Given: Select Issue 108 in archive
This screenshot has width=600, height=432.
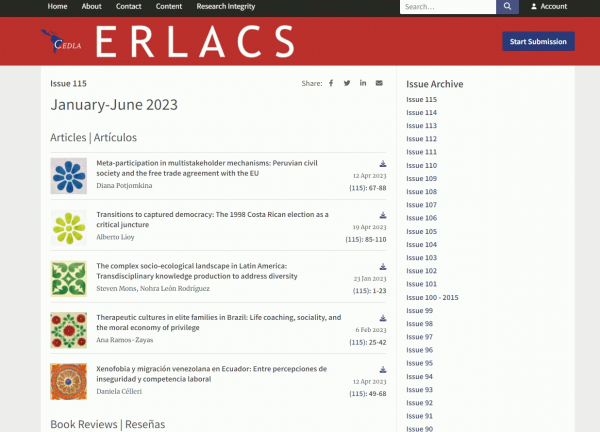Looking at the screenshot, I should (x=421, y=192).
